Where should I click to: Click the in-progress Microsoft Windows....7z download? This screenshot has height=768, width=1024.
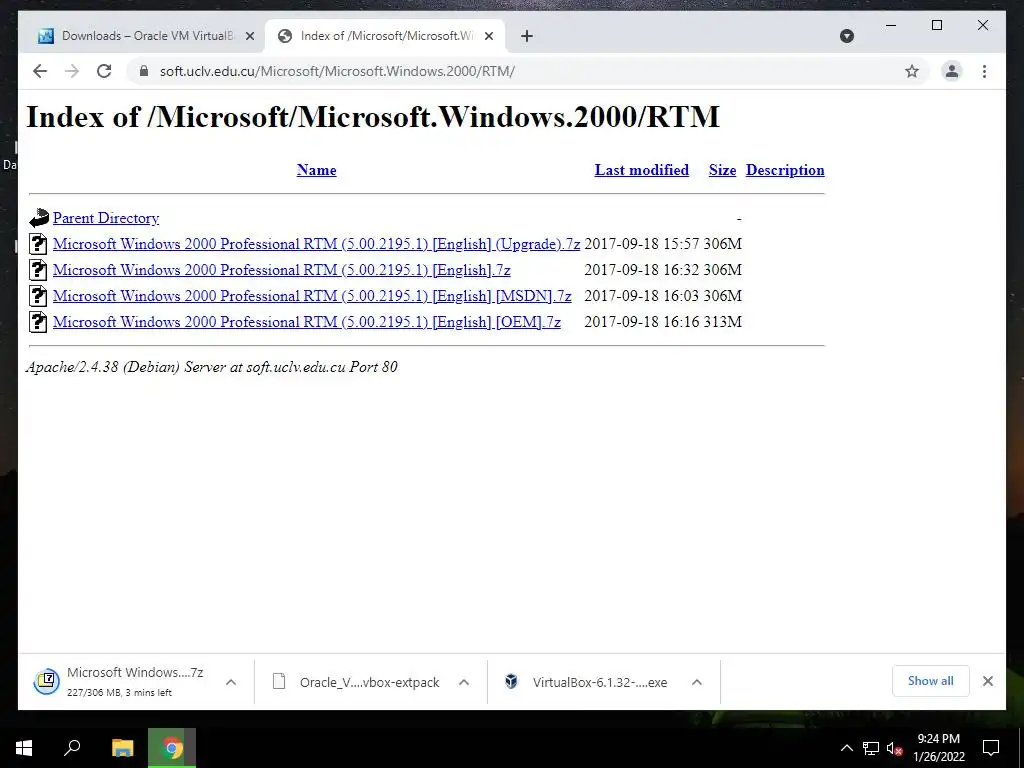pyautogui.click(x=135, y=681)
